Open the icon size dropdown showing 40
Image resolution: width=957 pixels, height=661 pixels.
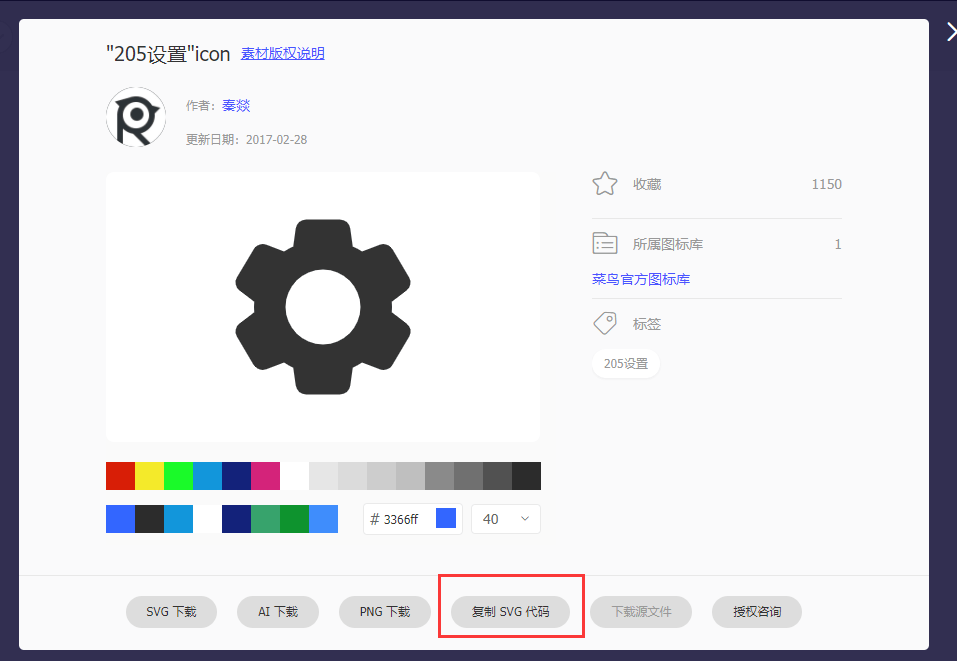click(505, 518)
